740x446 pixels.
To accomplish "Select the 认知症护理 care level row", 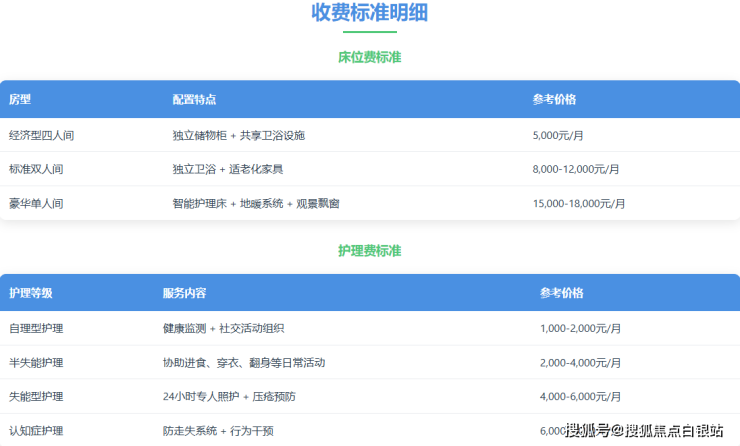I will pyautogui.click(x=36, y=431).
